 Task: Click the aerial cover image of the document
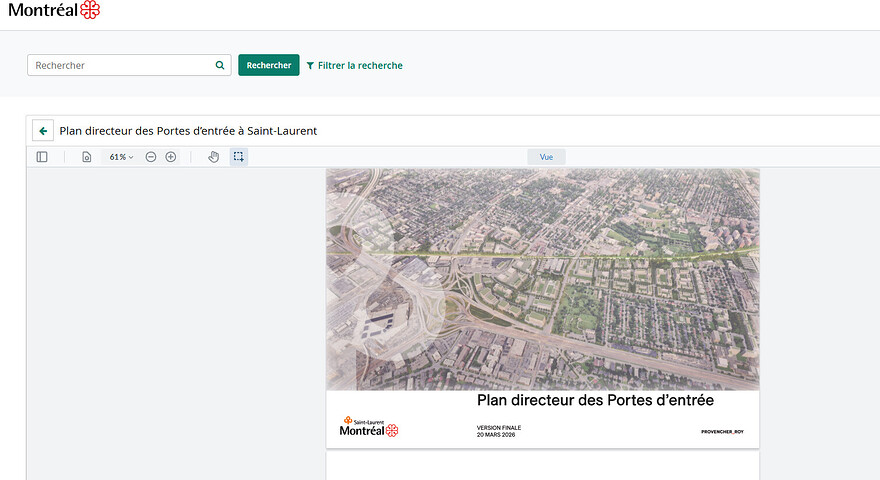click(543, 279)
